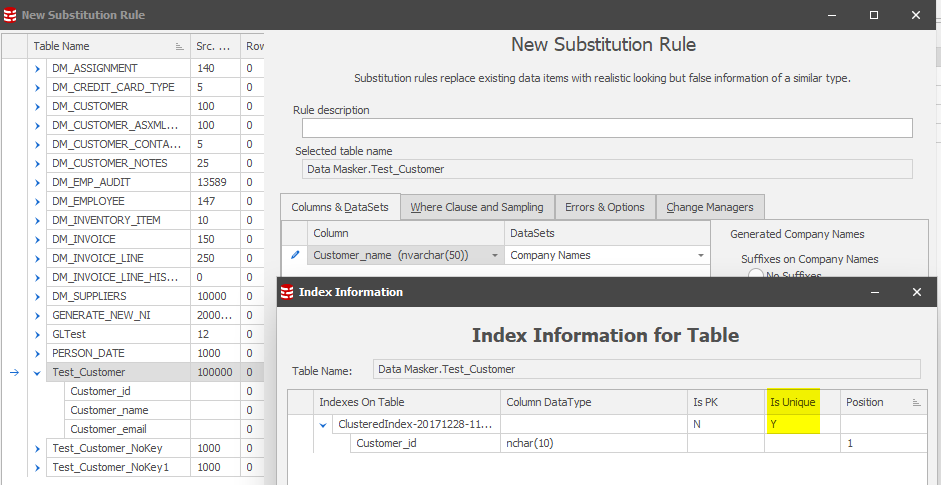Click the row indicator arrow beside Test_Customer

(15, 372)
